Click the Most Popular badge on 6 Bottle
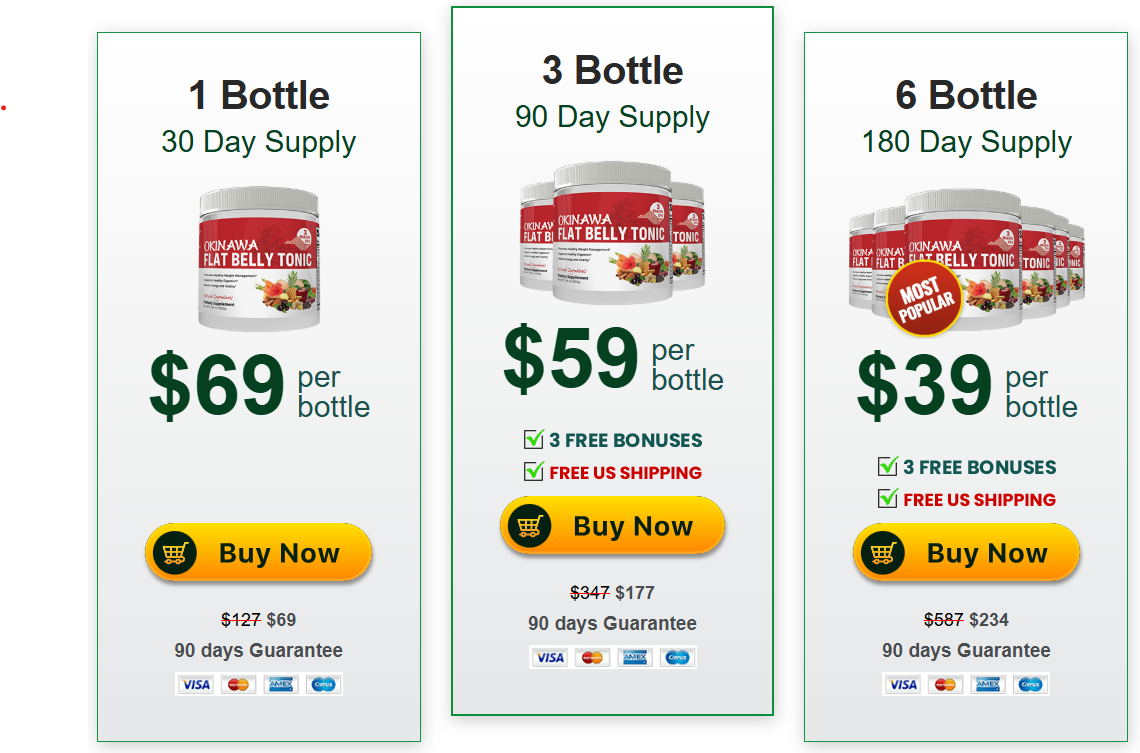Image resolution: width=1140 pixels, height=753 pixels. click(x=925, y=299)
